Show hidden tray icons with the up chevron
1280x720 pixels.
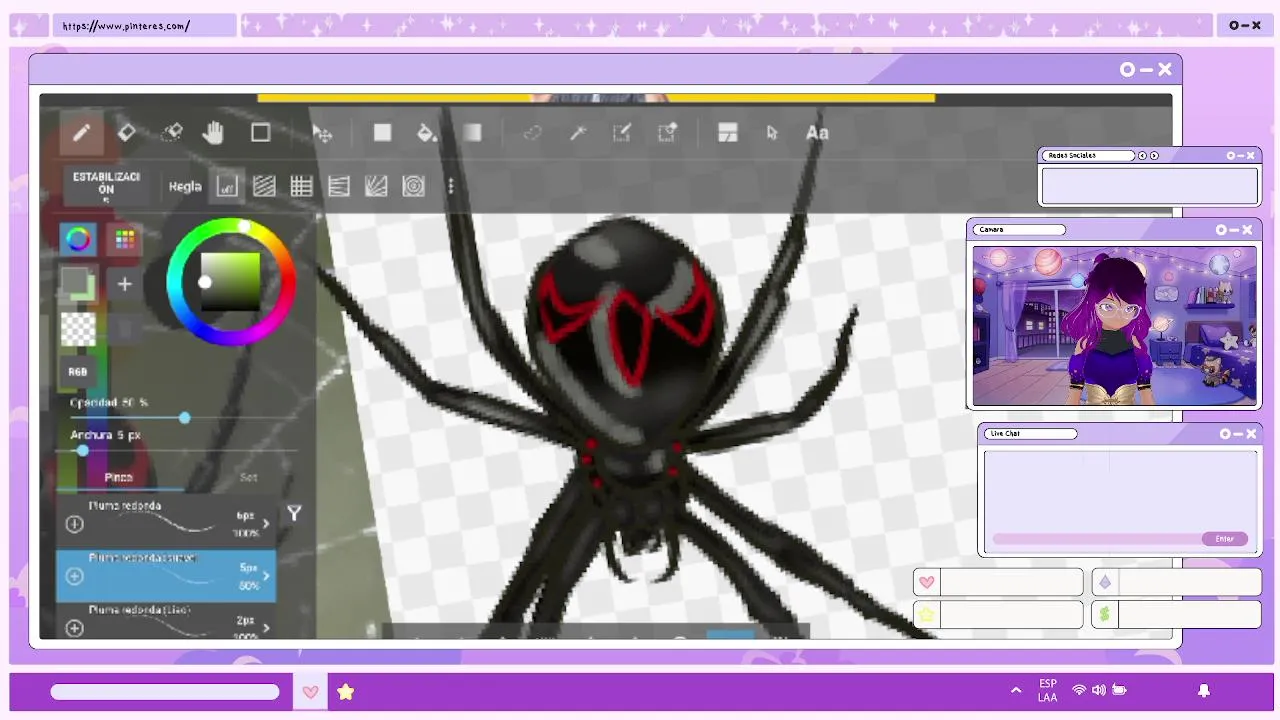[1016, 690]
